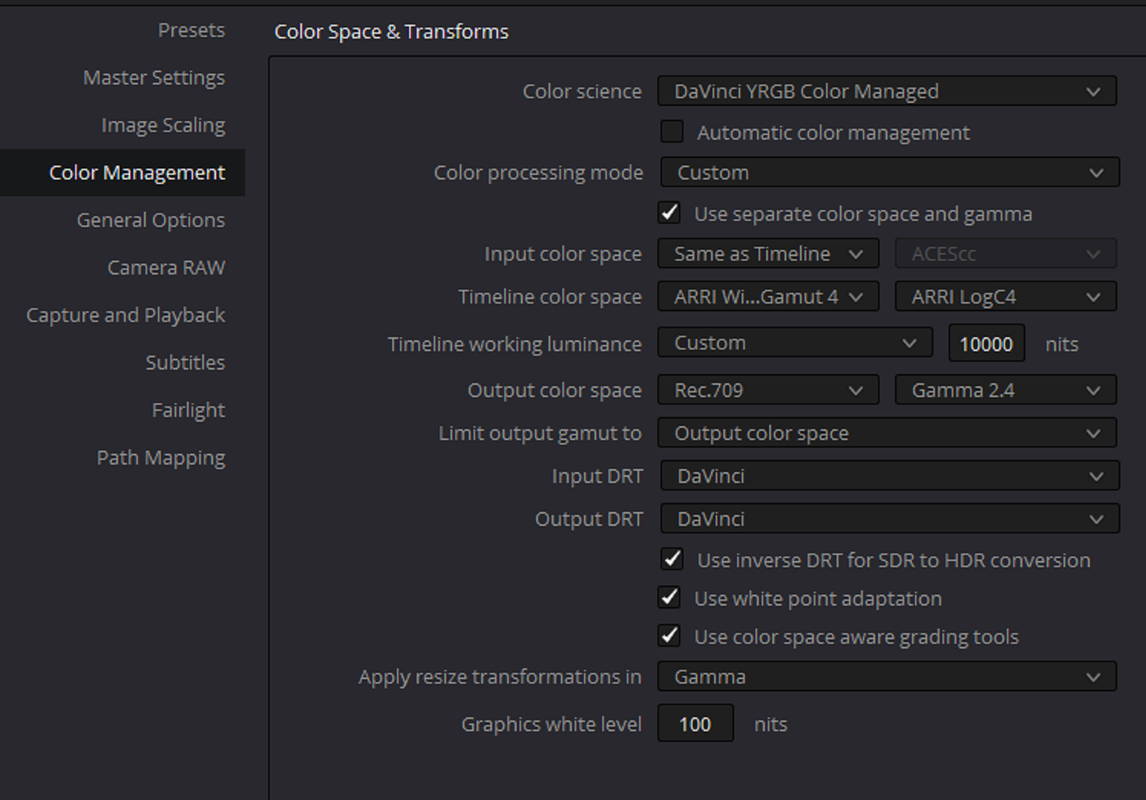Open Master Settings in the sidebar

[x=153, y=77]
